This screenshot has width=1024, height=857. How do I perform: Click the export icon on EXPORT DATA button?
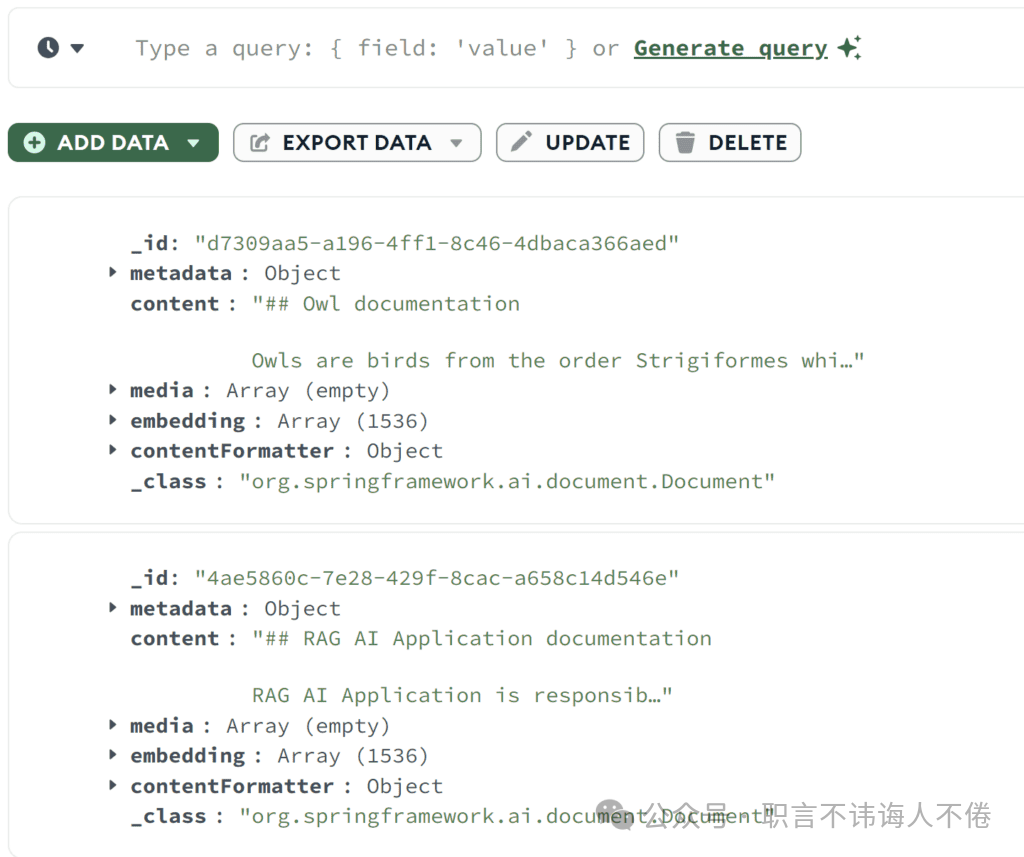click(x=258, y=142)
